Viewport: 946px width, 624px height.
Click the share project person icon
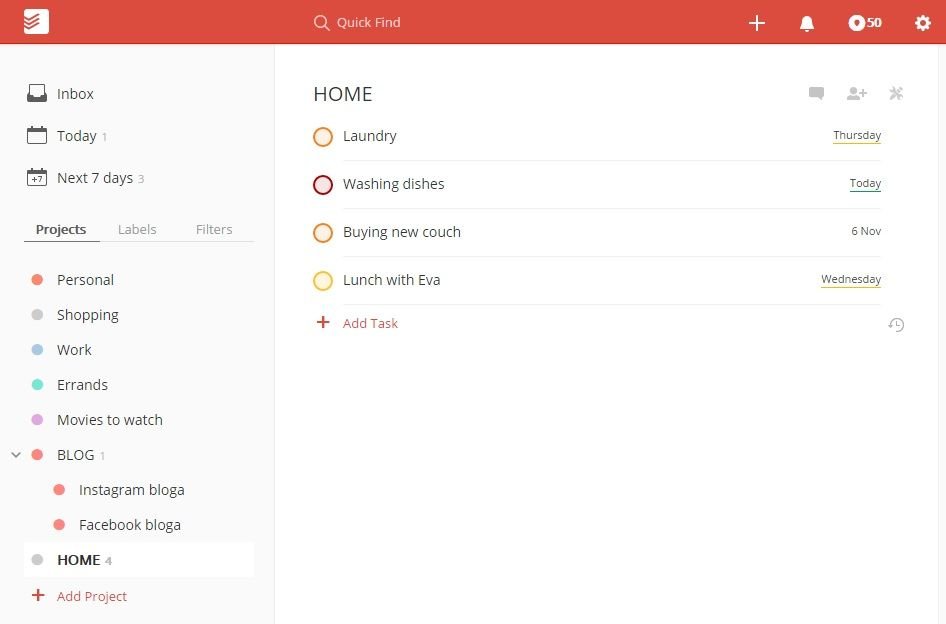tap(856, 94)
